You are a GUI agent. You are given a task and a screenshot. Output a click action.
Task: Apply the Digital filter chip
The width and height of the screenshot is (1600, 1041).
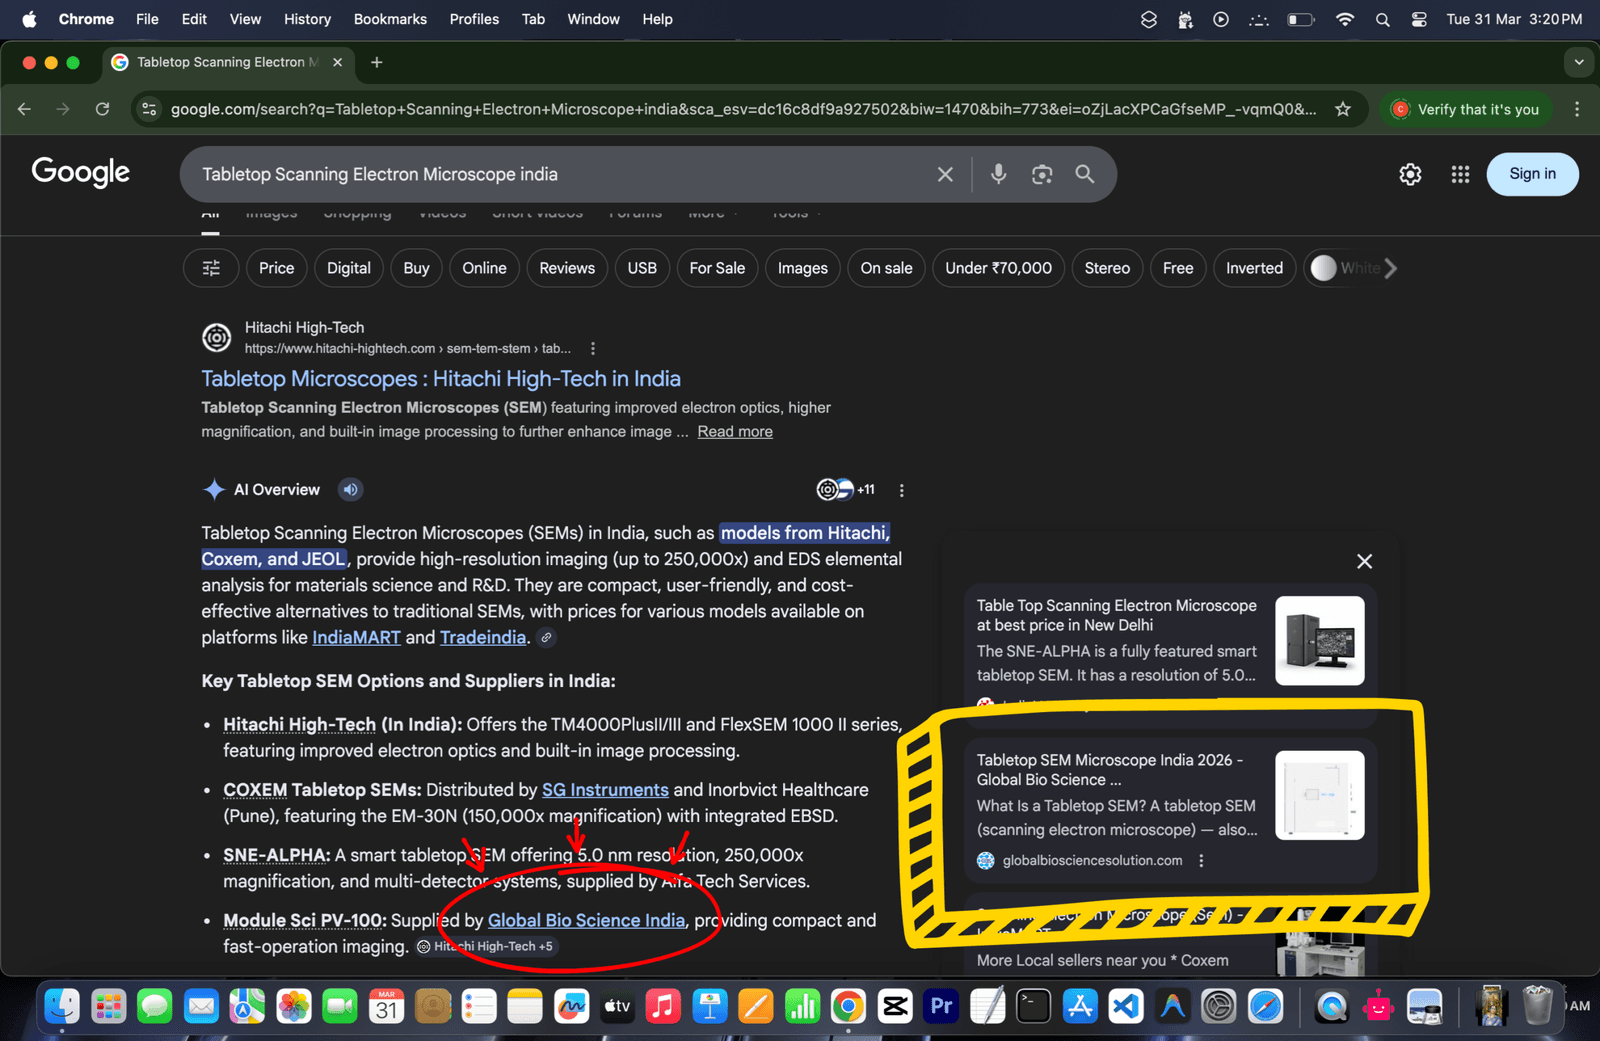tap(348, 268)
